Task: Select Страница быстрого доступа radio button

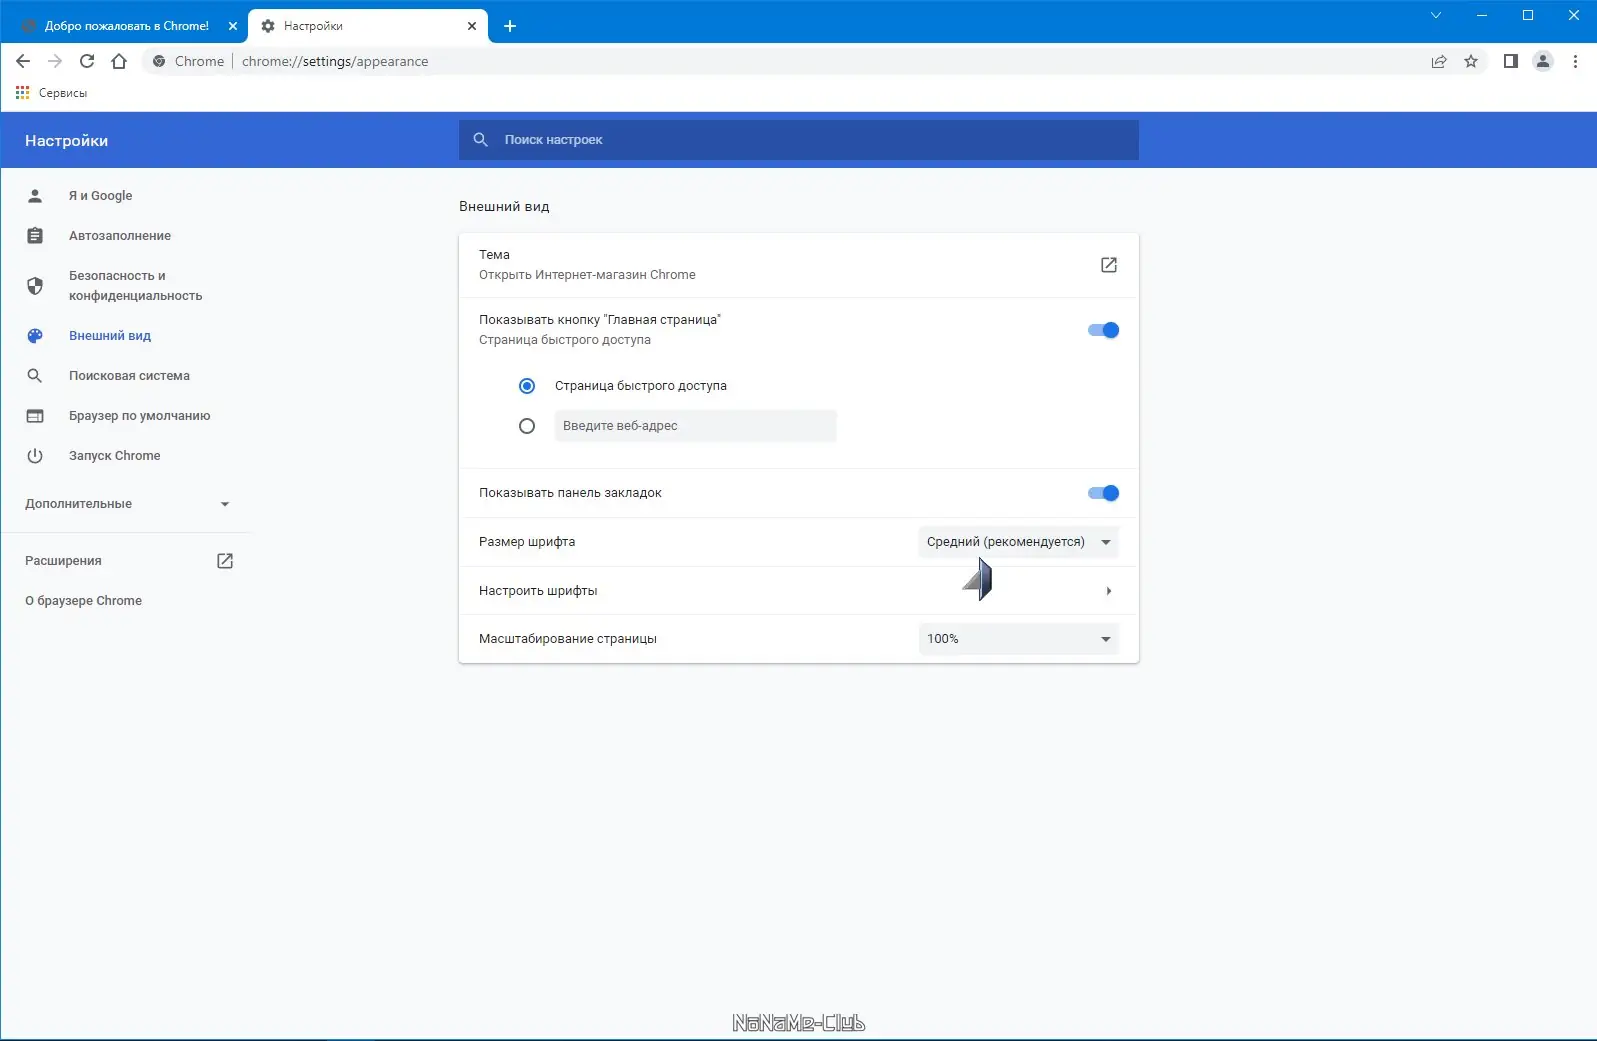Action: tap(527, 386)
